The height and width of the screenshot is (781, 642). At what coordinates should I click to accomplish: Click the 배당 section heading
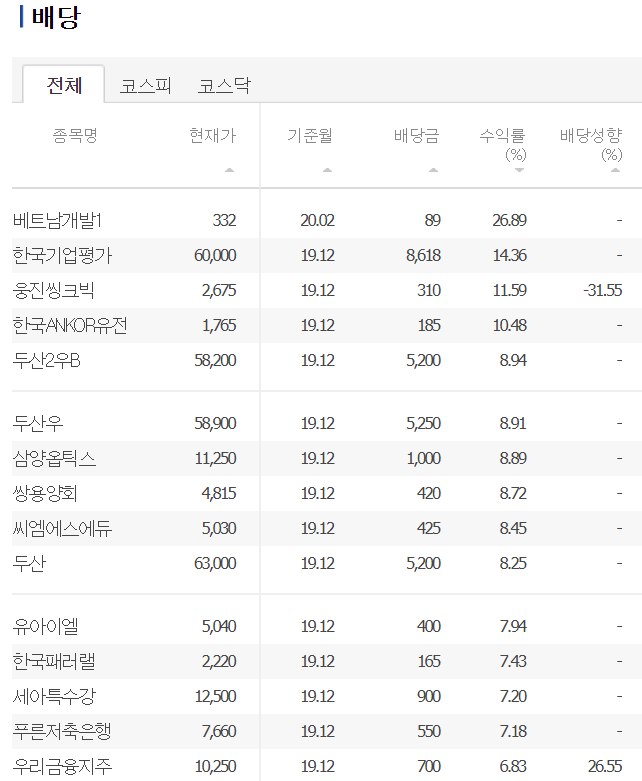point(56,17)
